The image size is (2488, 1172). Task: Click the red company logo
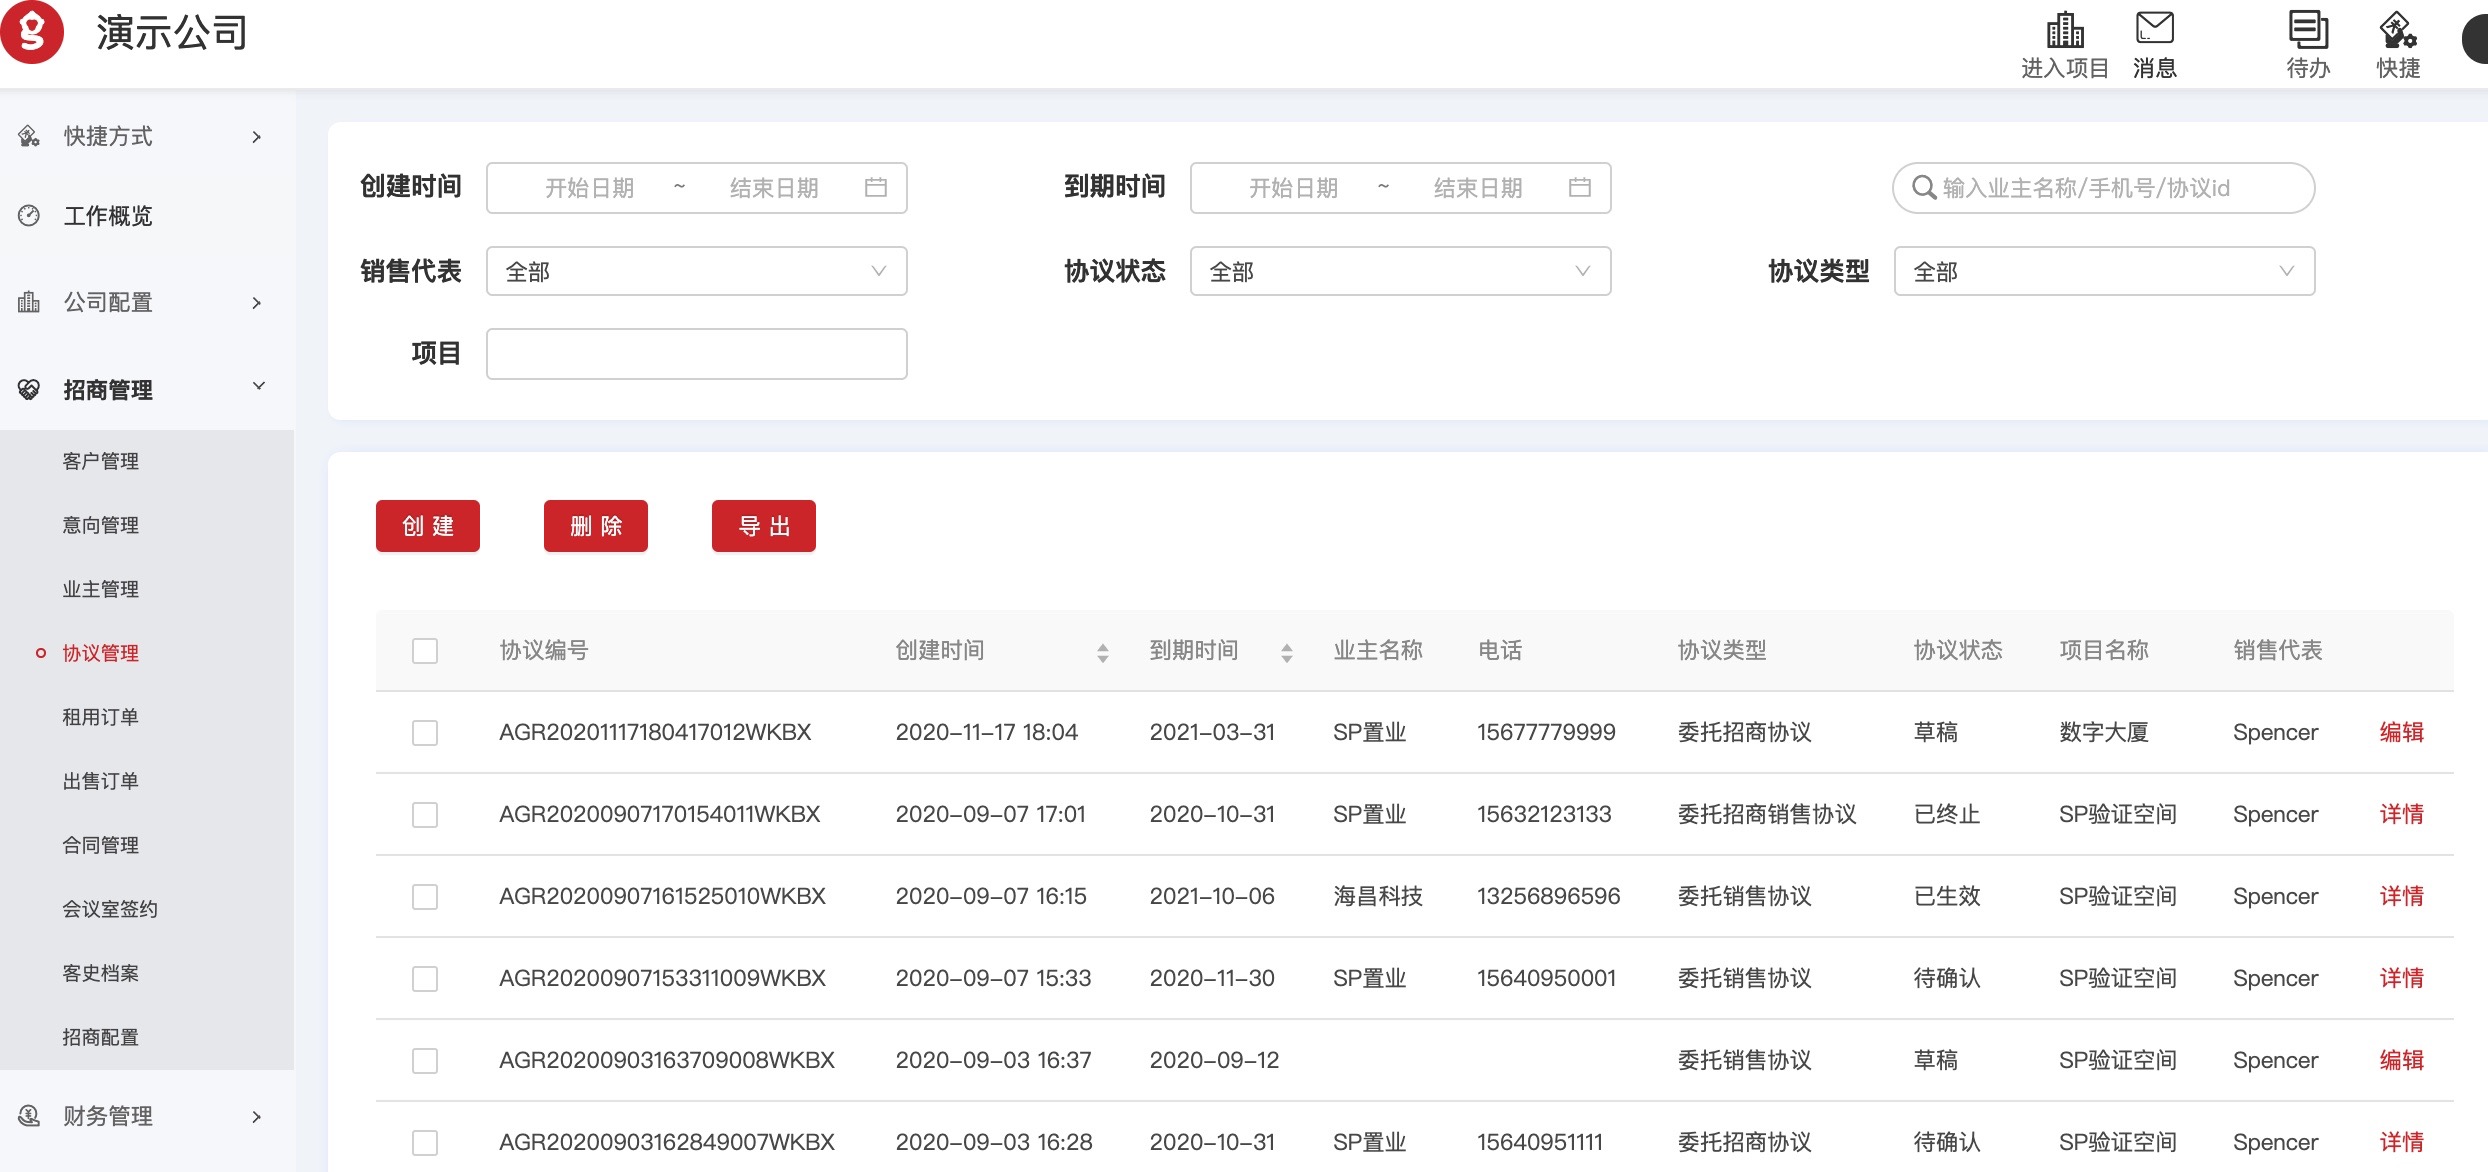click(x=32, y=32)
